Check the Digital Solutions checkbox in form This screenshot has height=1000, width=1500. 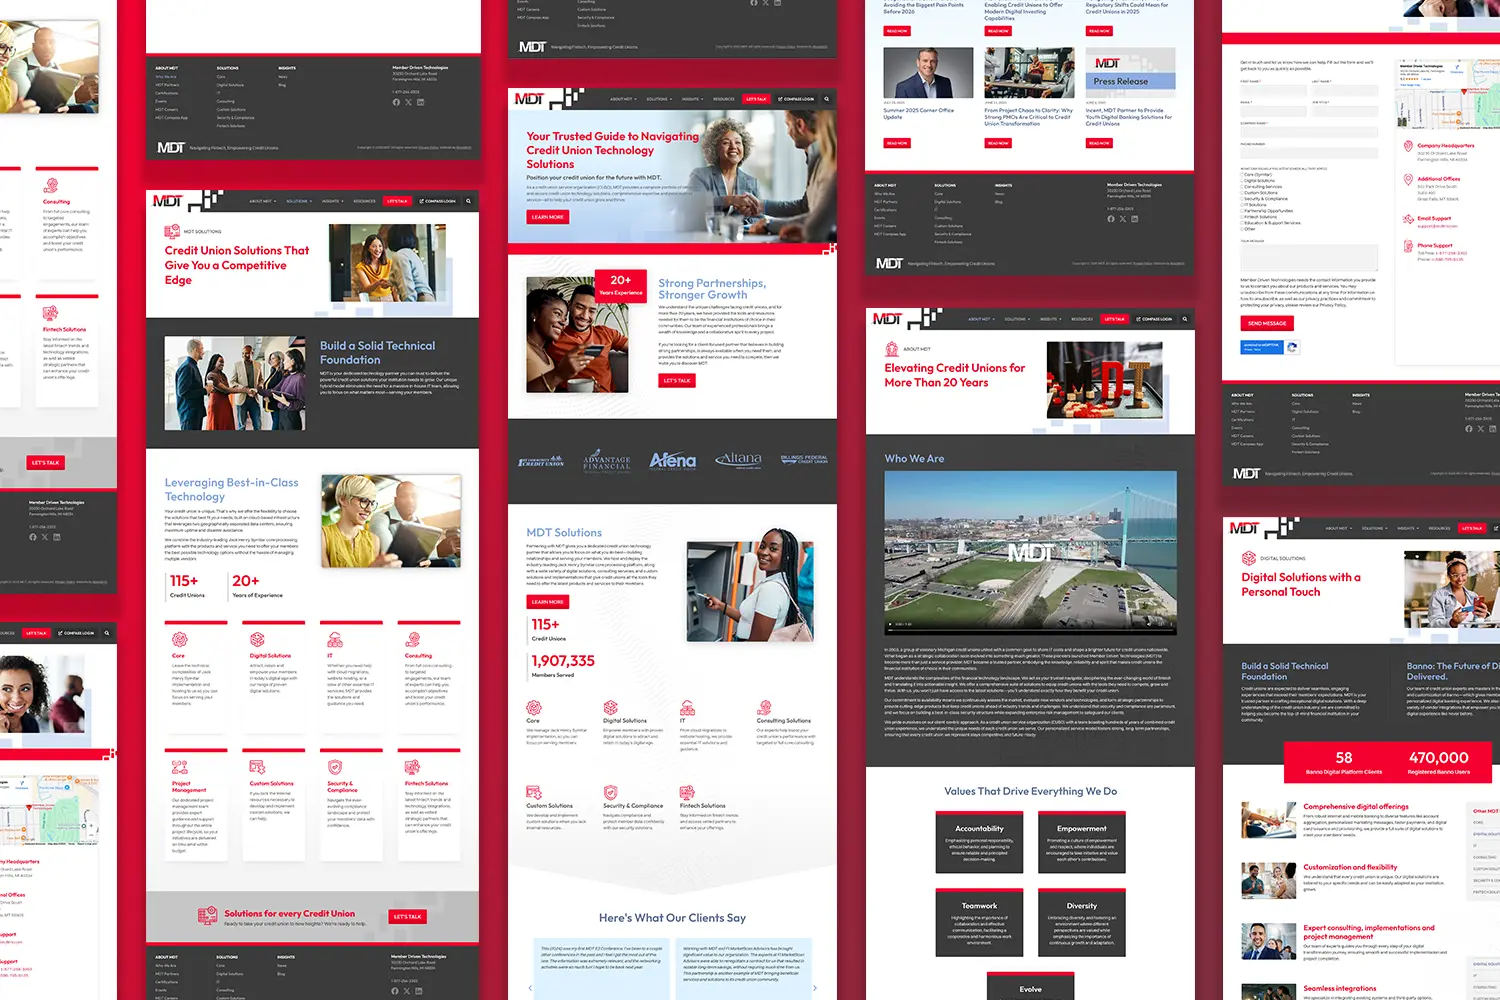point(1242,181)
